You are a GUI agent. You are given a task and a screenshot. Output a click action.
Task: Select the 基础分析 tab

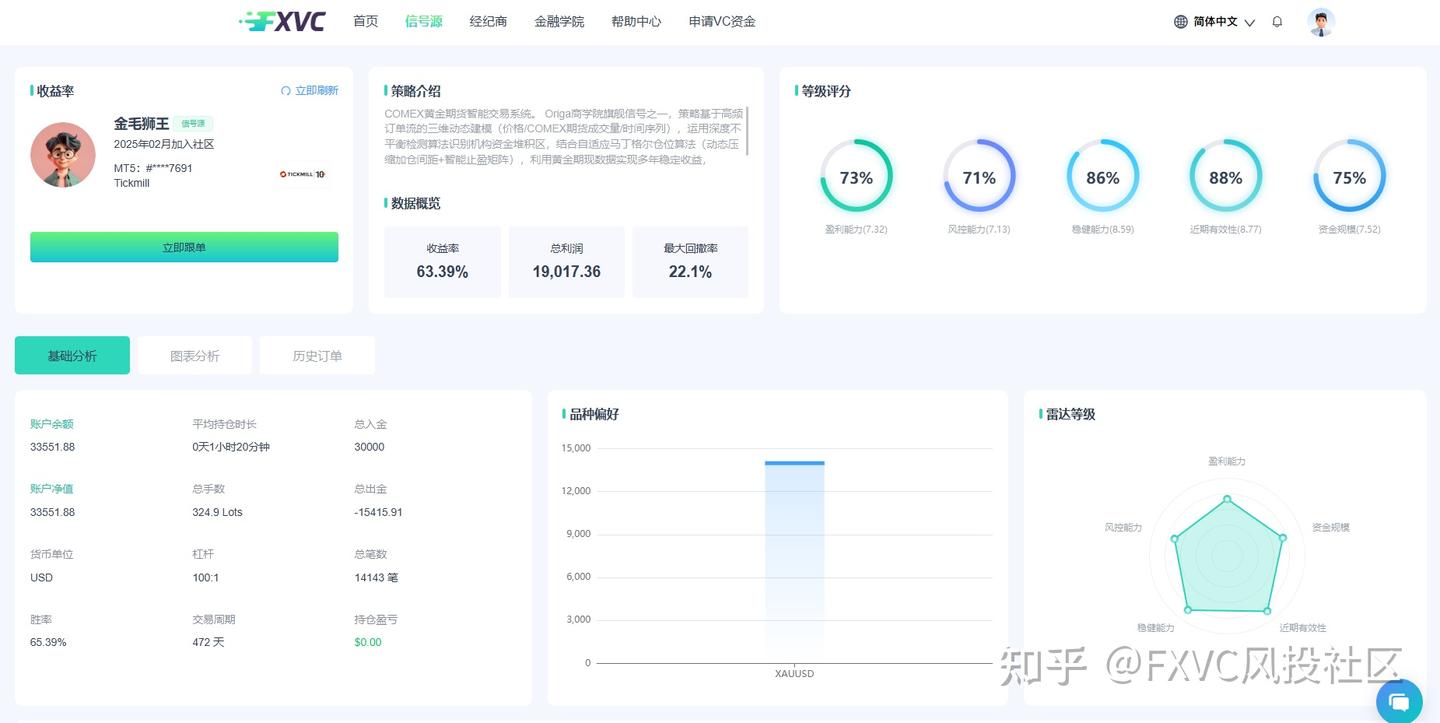(x=72, y=355)
